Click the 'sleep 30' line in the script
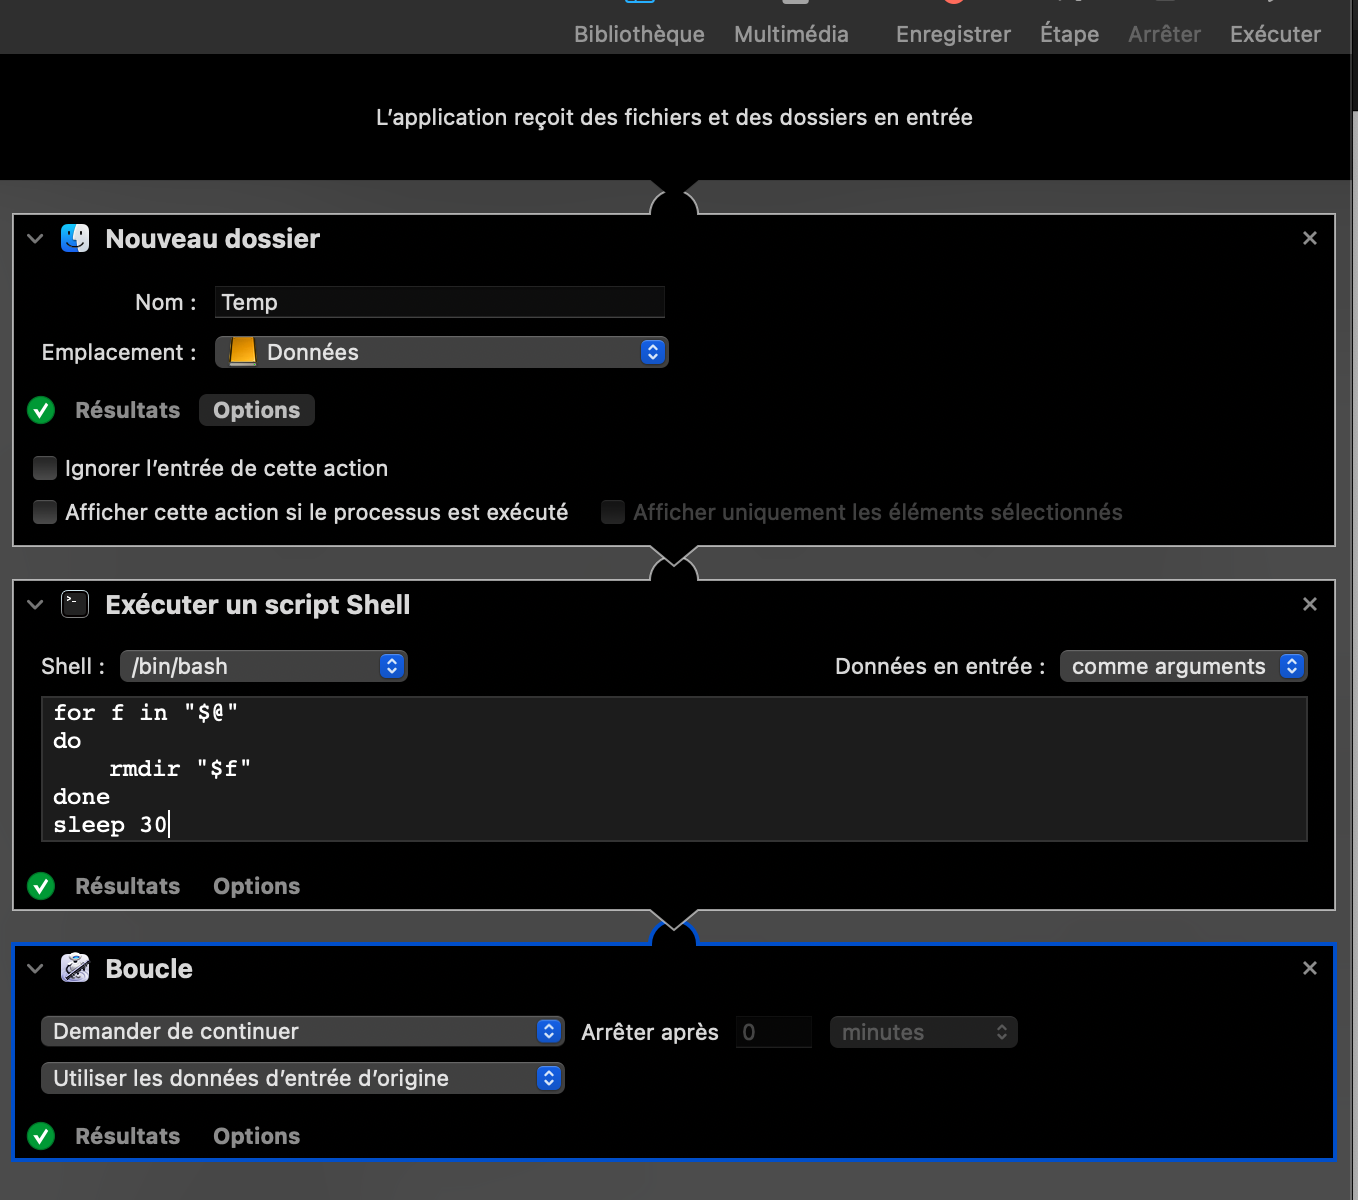 pyautogui.click(x=110, y=824)
